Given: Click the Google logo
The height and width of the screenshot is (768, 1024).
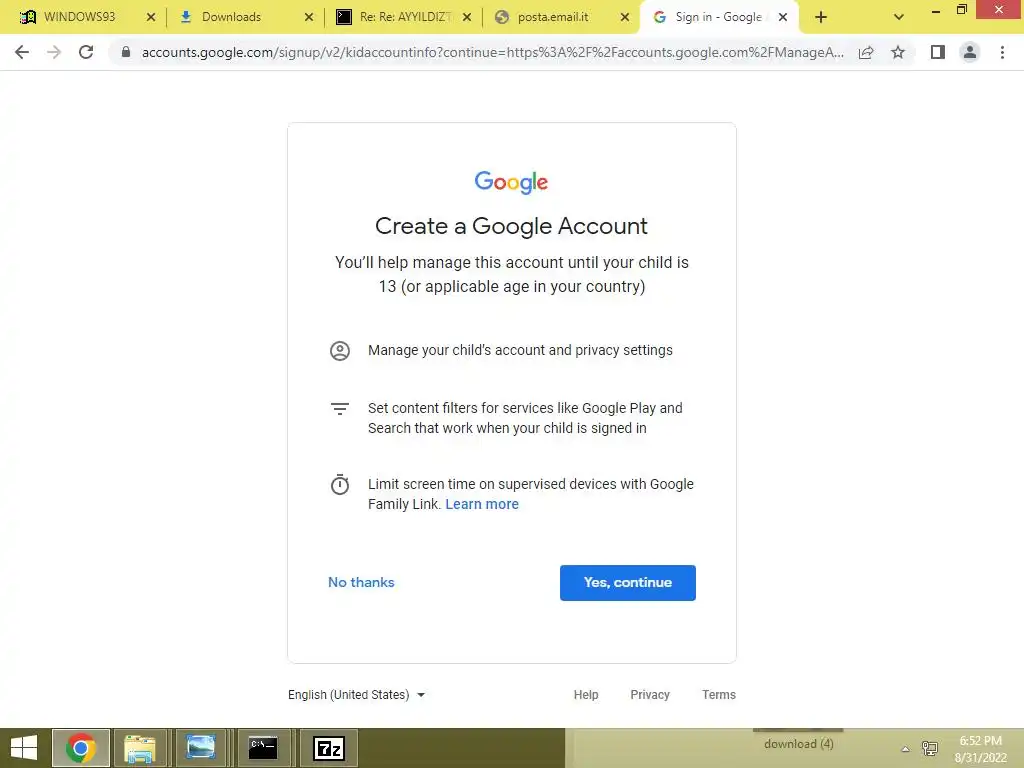Looking at the screenshot, I should (511, 182).
